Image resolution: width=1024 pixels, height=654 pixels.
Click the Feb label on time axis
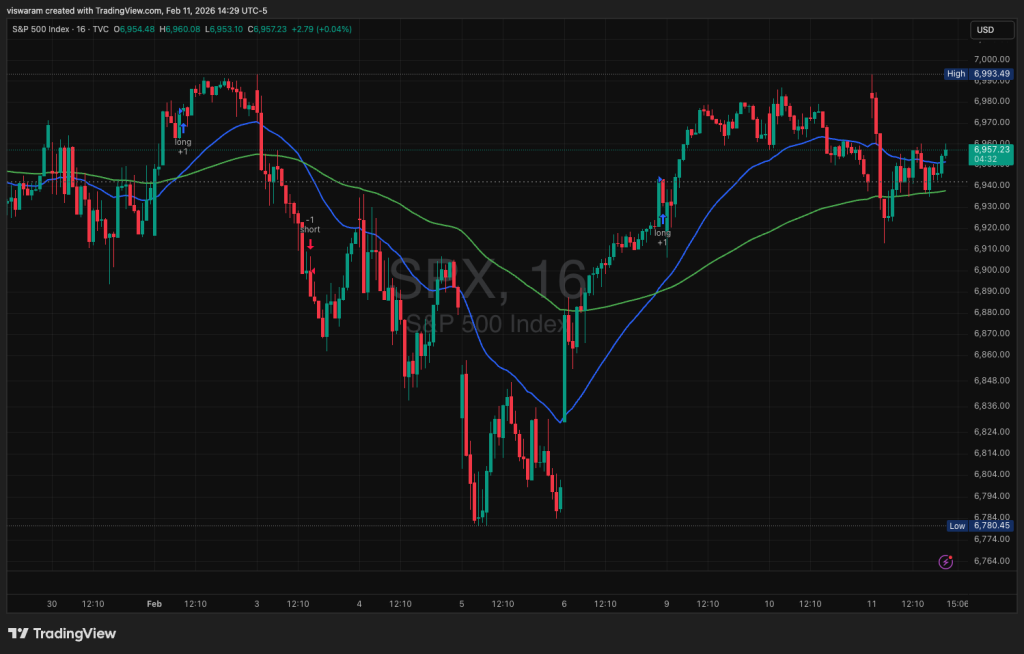153,604
